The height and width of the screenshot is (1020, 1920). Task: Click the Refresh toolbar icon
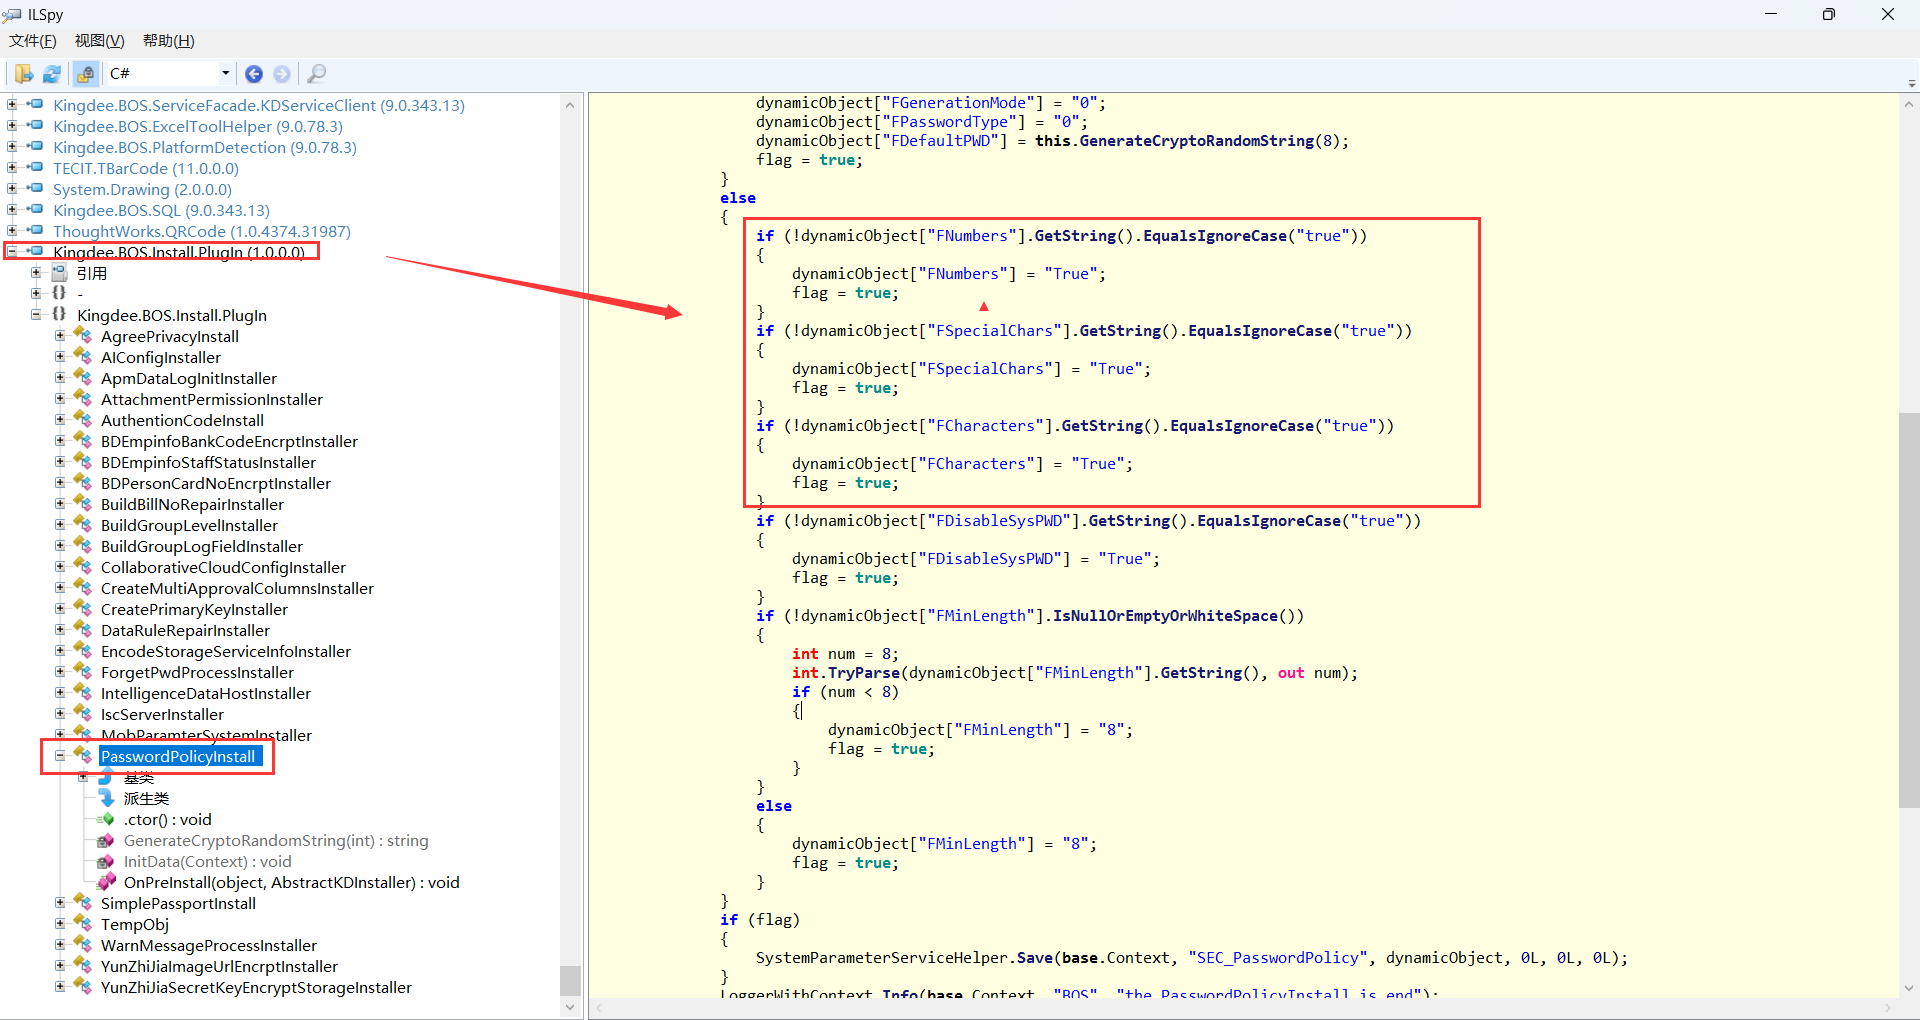click(52, 74)
